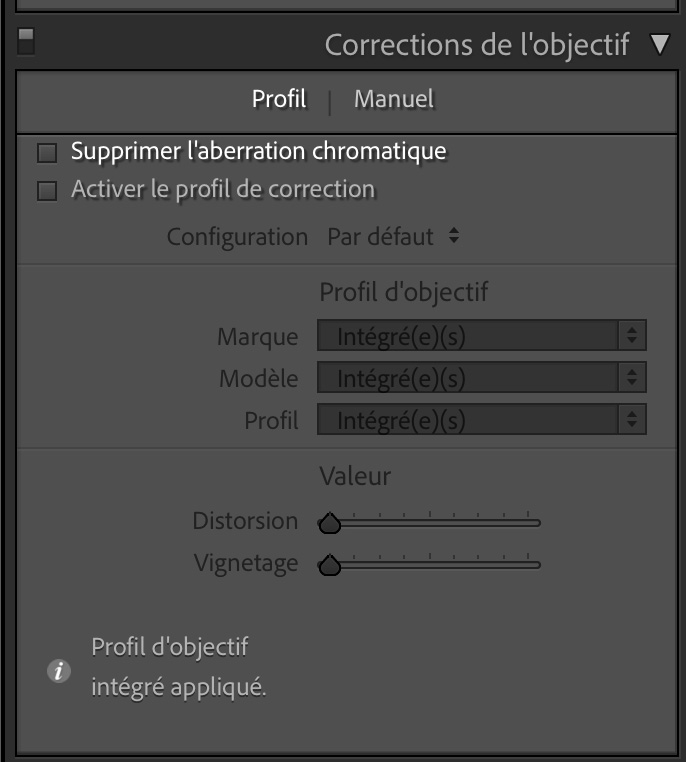Click the Marque dropdown stepper arrows
The width and height of the screenshot is (686, 762).
tap(632, 335)
